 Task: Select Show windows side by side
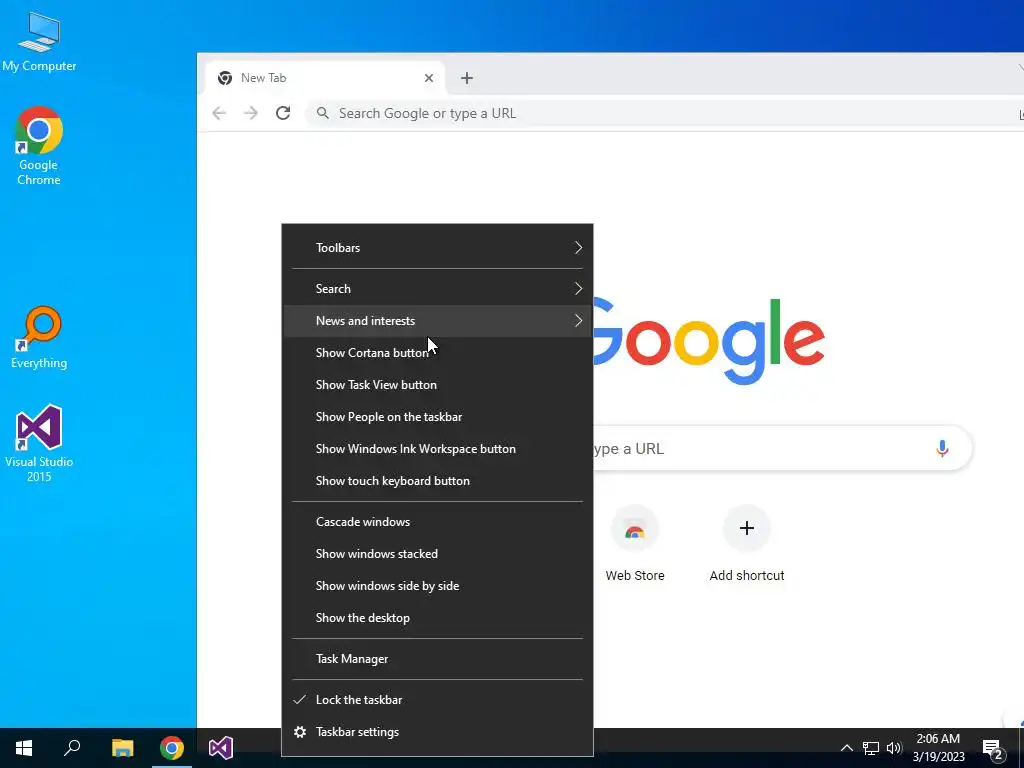(437, 586)
